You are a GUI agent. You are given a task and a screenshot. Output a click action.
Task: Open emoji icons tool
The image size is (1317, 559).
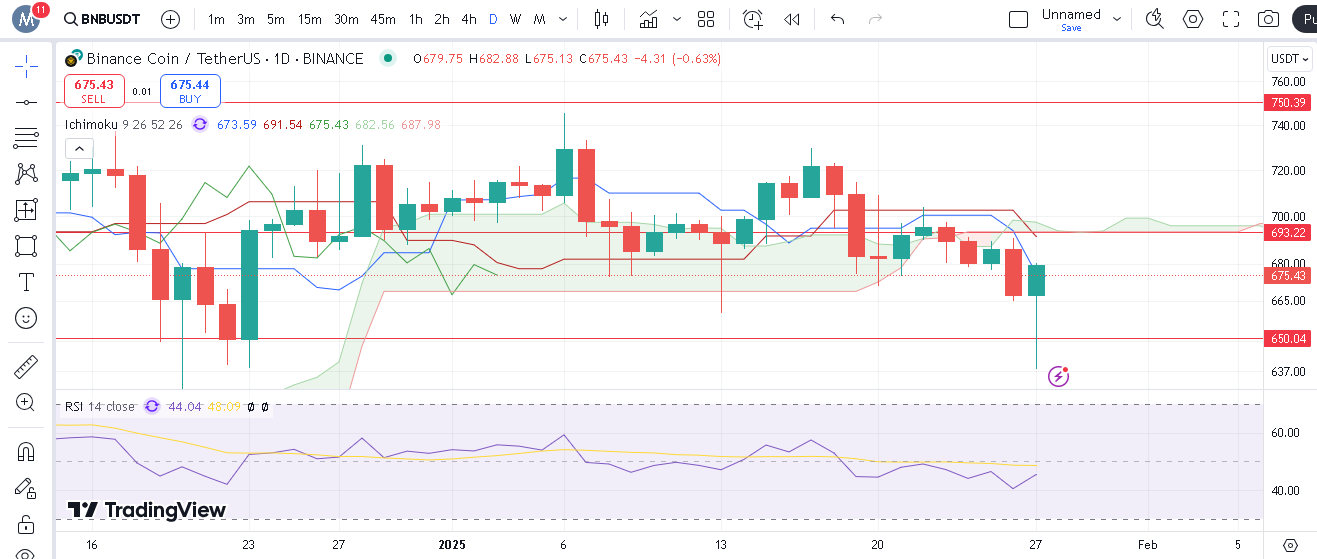pos(27,318)
